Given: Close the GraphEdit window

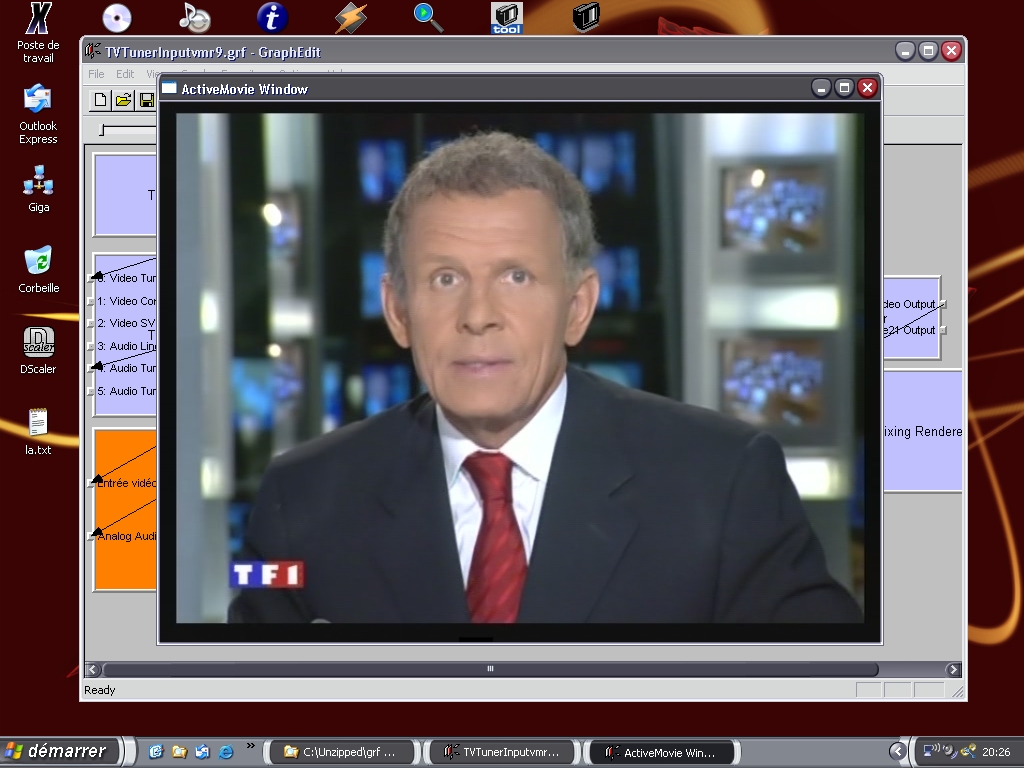Looking at the screenshot, I should 952,51.
